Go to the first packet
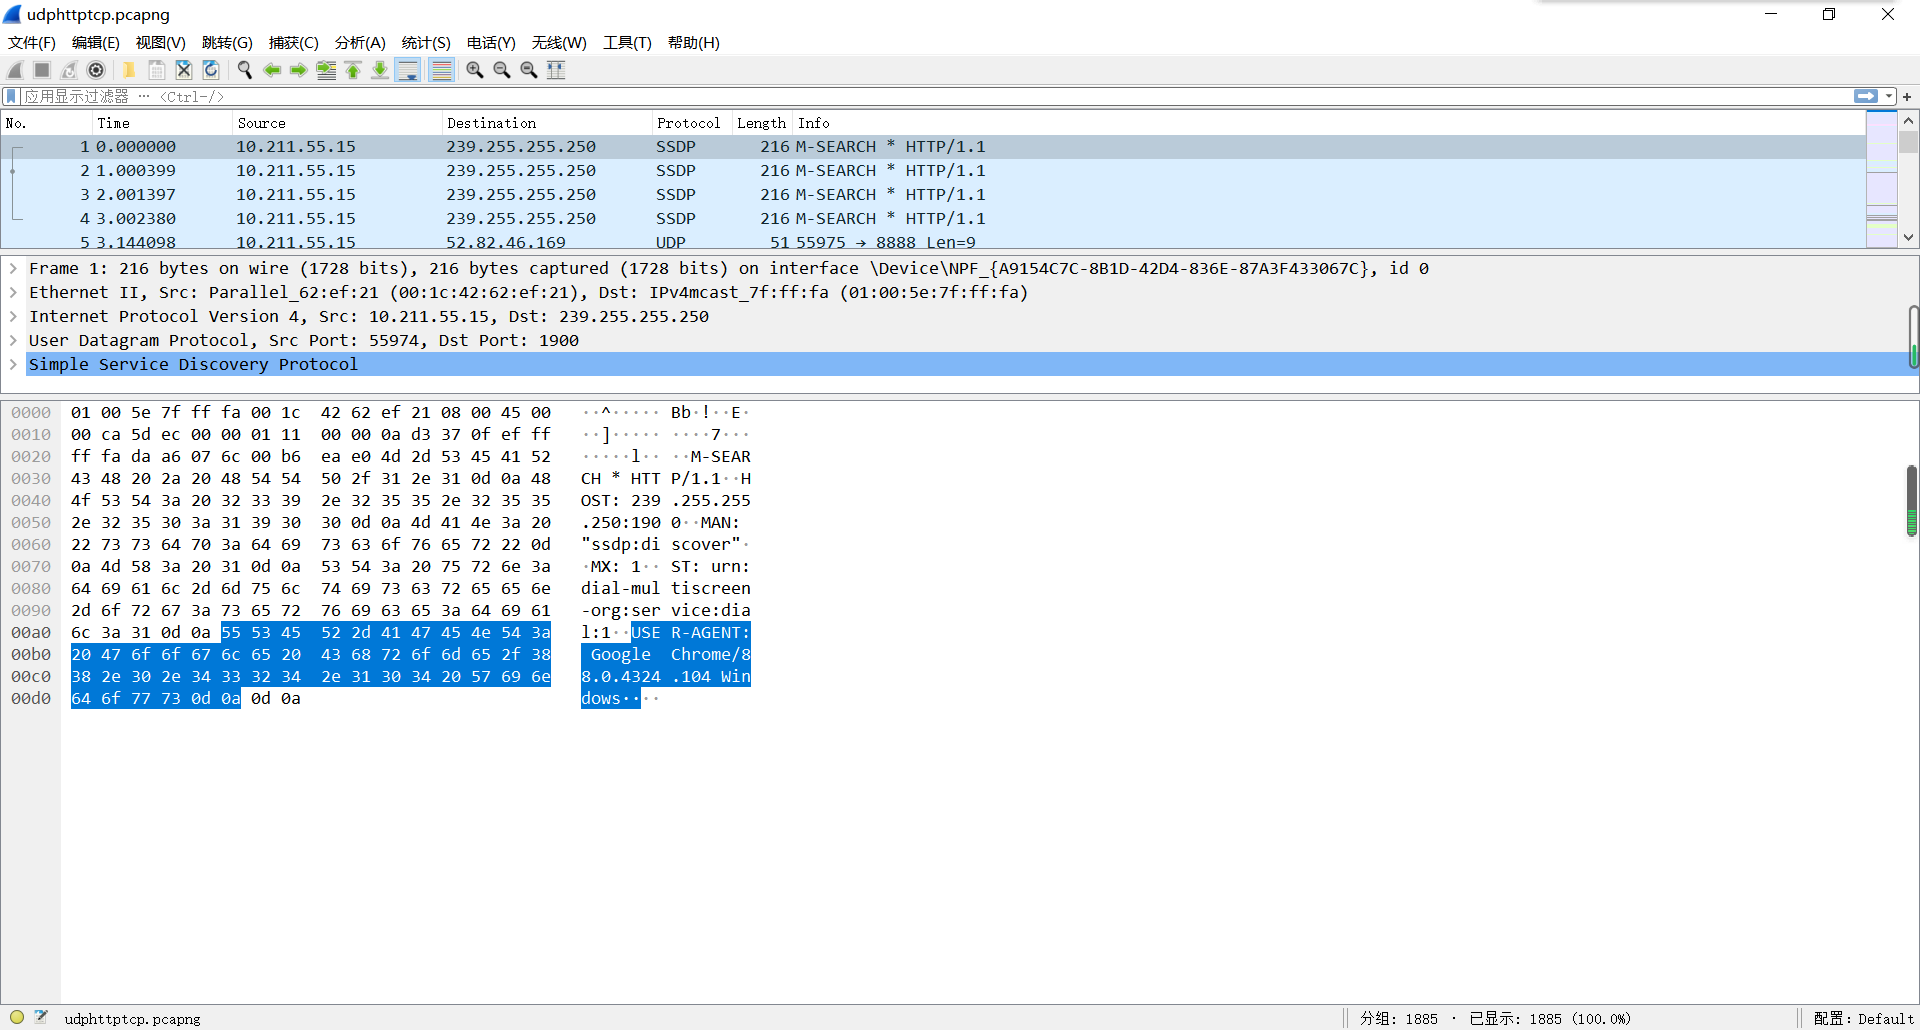The width and height of the screenshot is (1920, 1030). click(353, 70)
